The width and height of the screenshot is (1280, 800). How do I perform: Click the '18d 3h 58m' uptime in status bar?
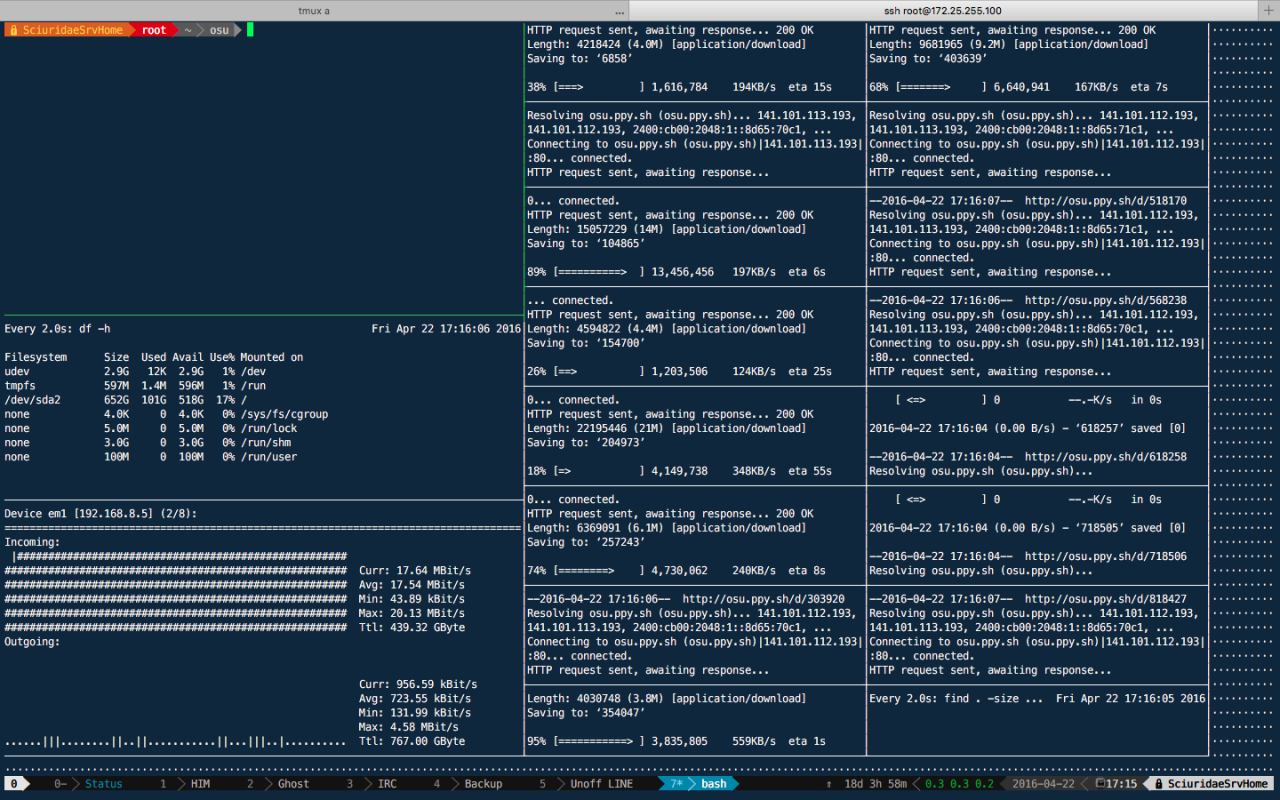pyautogui.click(x=875, y=784)
